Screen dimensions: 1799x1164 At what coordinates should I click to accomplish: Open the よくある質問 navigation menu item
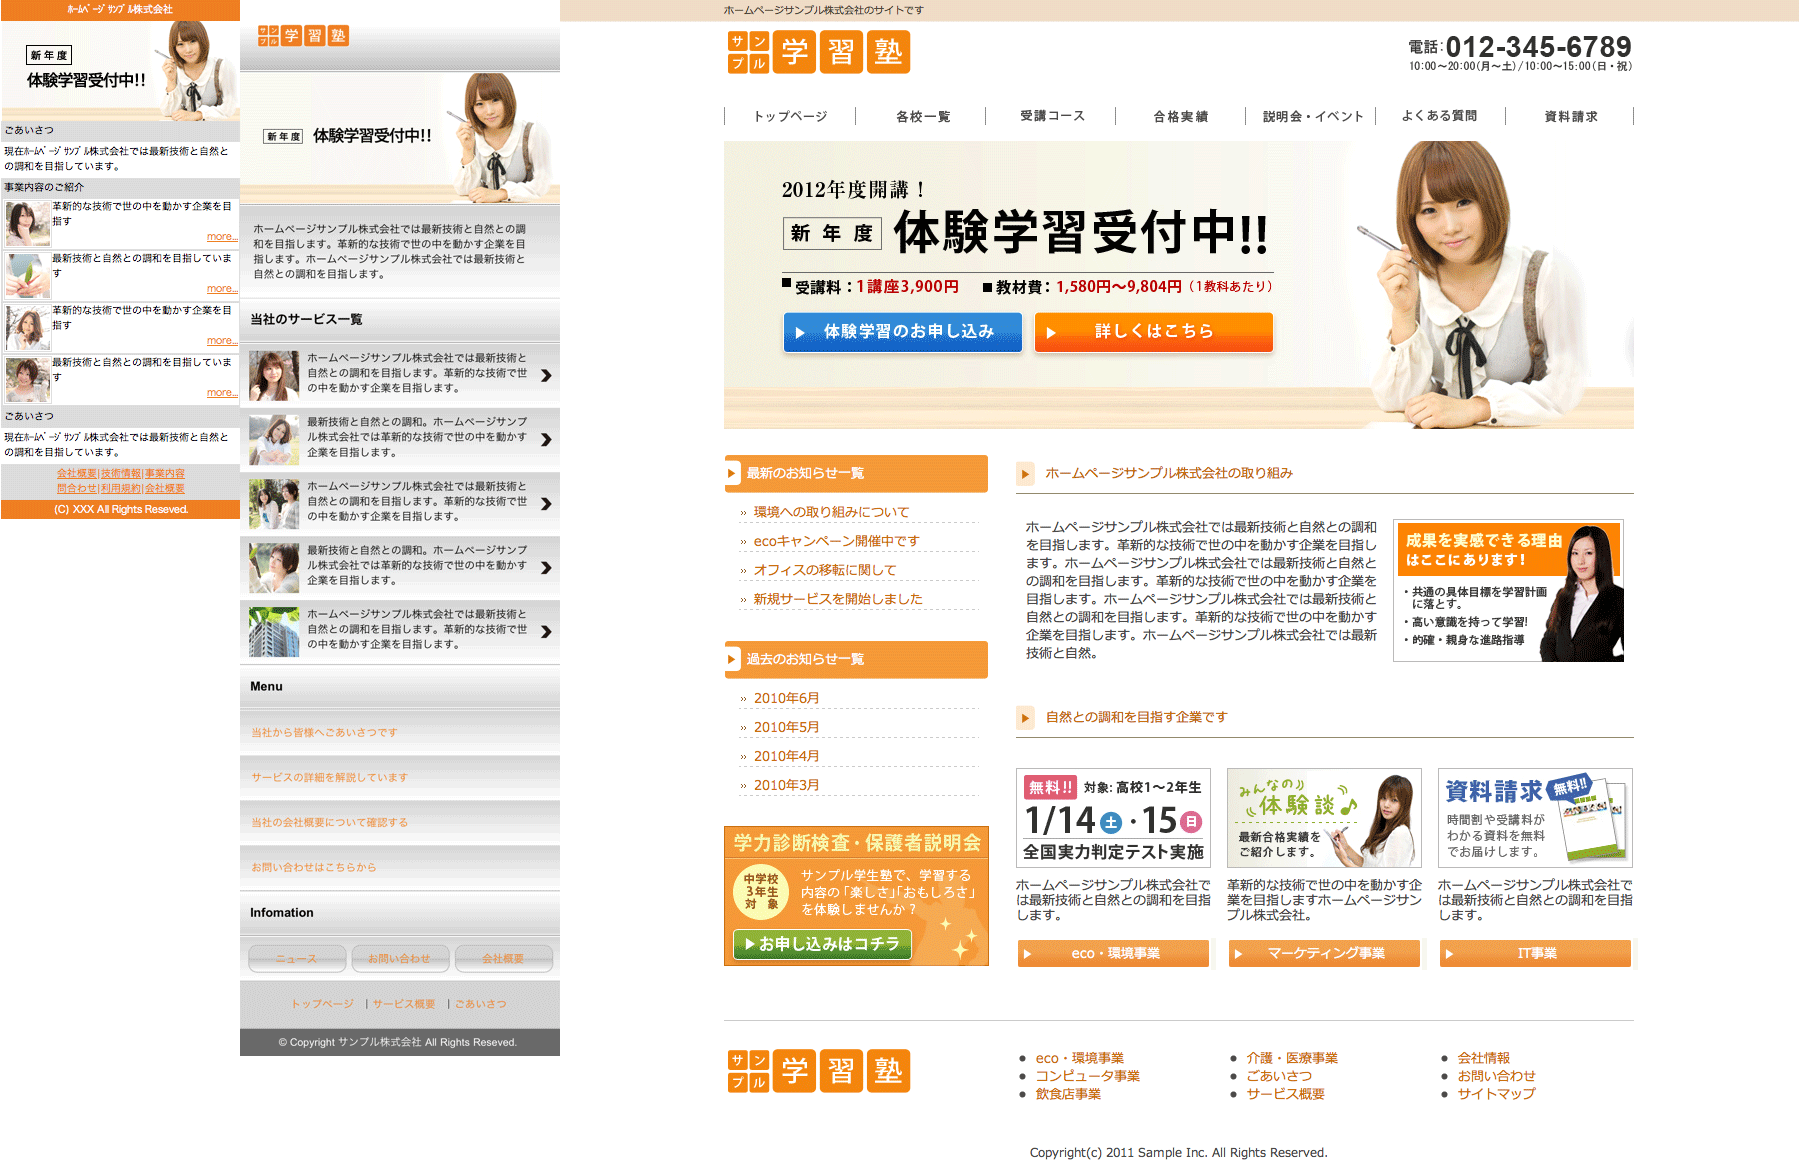pyautogui.click(x=1439, y=116)
